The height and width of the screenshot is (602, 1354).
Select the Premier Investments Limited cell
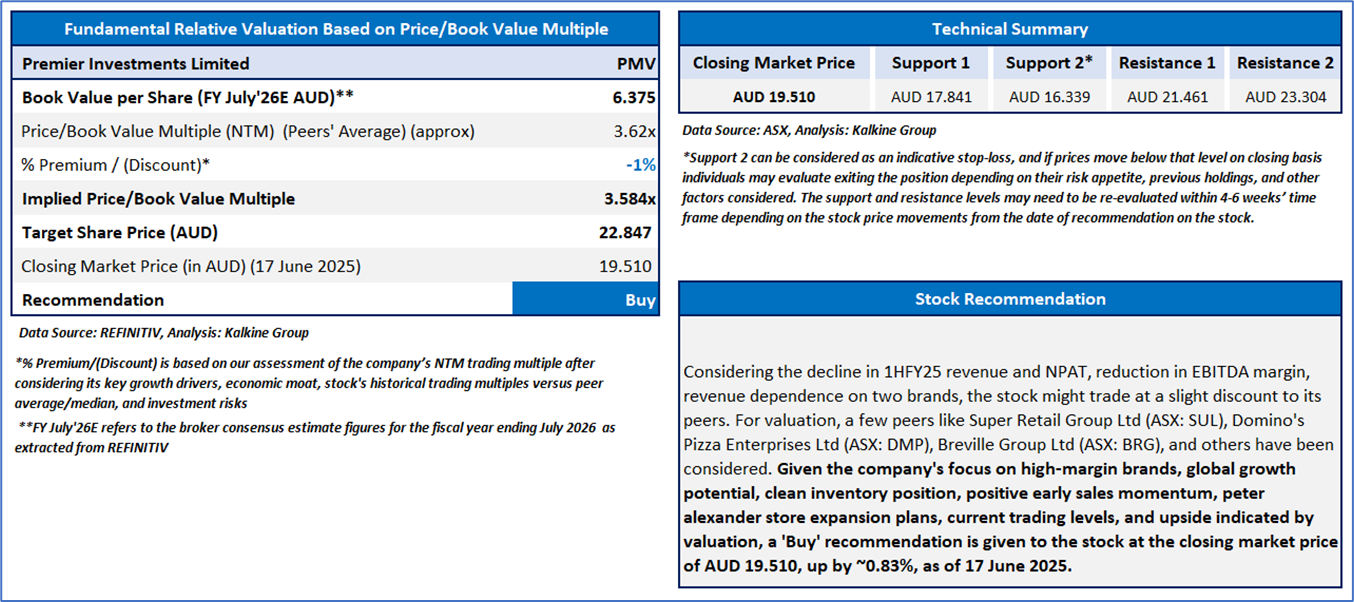pyautogui.click(x=136, y=64)
